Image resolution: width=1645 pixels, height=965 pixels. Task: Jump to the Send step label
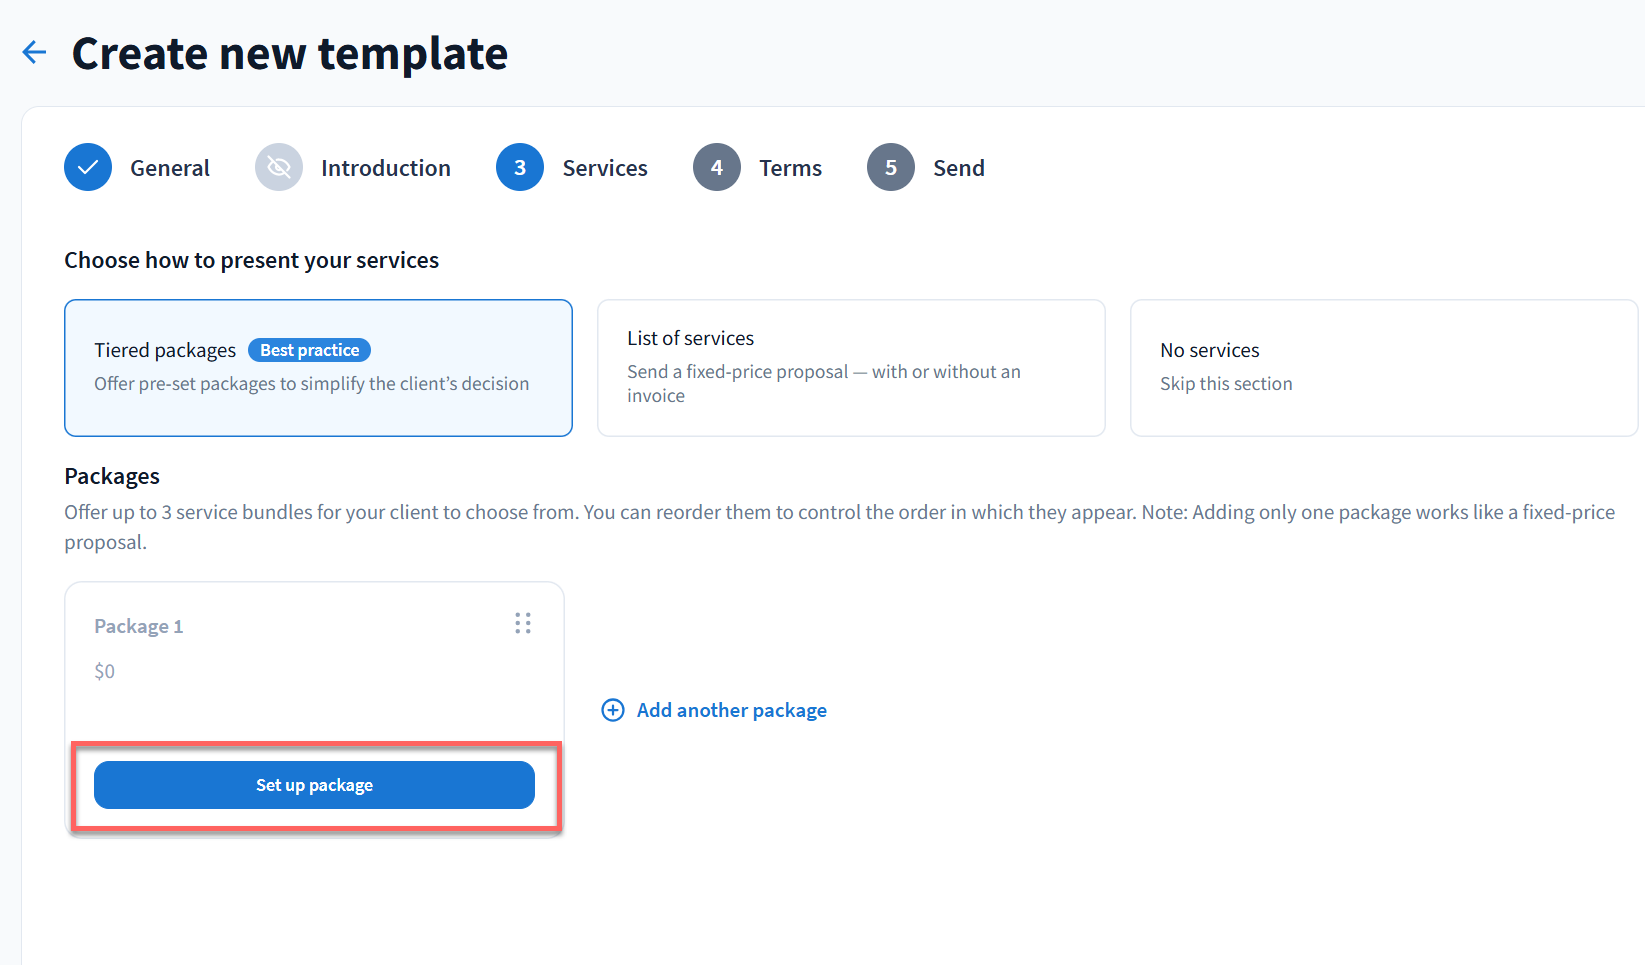958,168
